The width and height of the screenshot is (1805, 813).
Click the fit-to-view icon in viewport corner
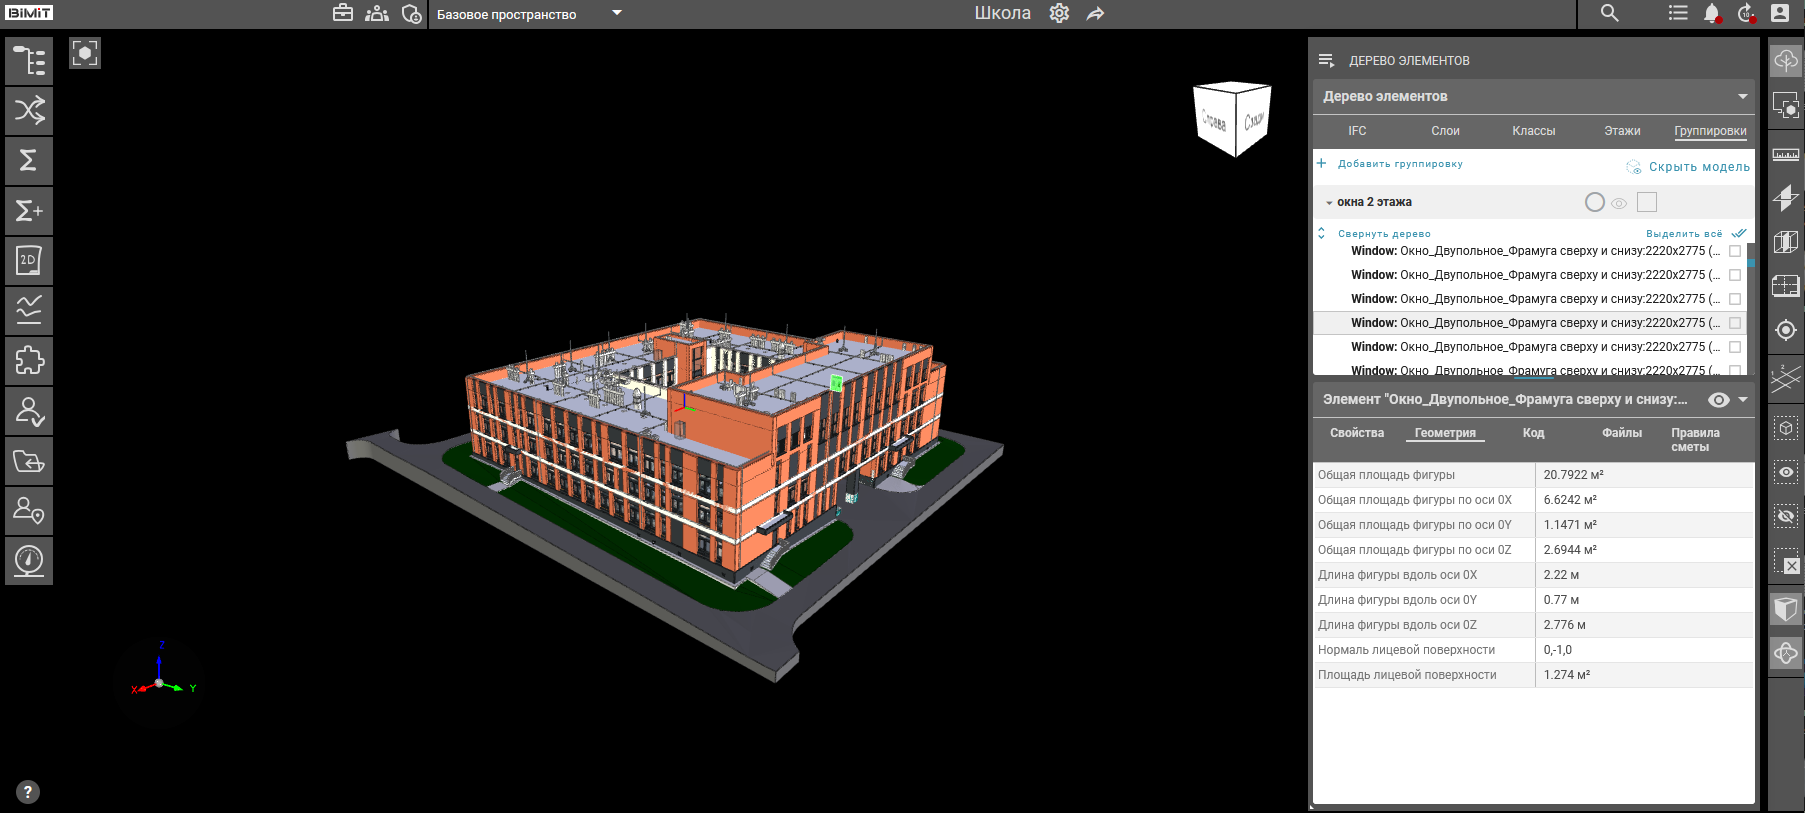[x=85, y=53]
